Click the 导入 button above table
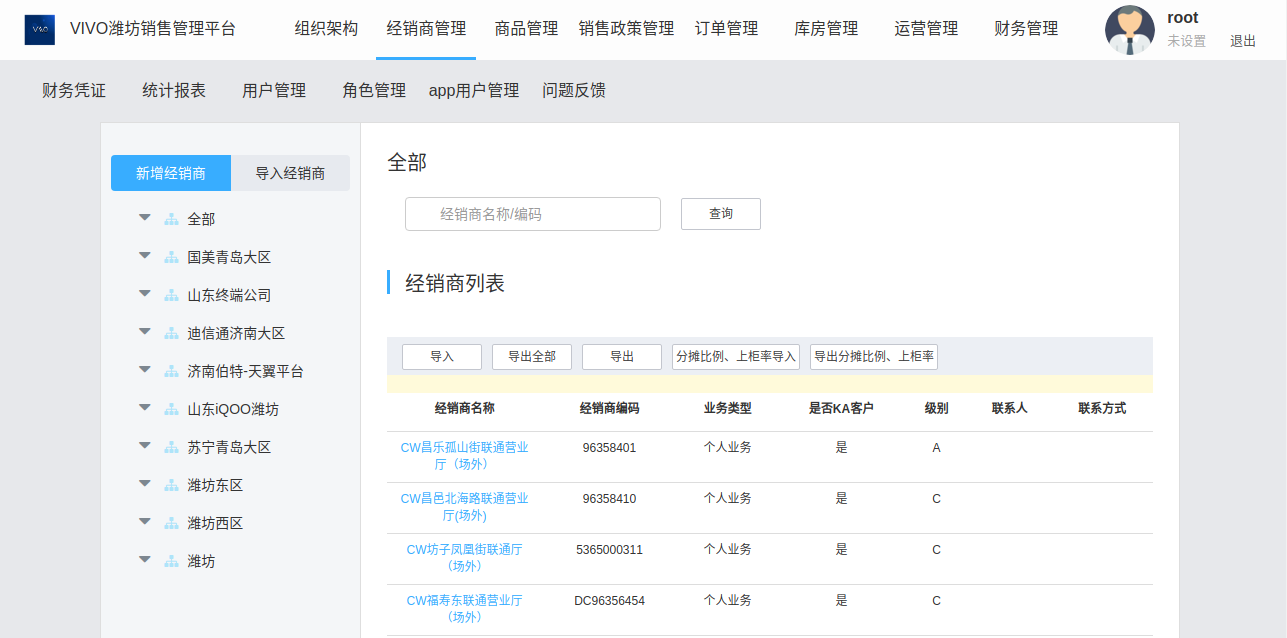Screen dimensions: 1287x638 tap(442, 357)
